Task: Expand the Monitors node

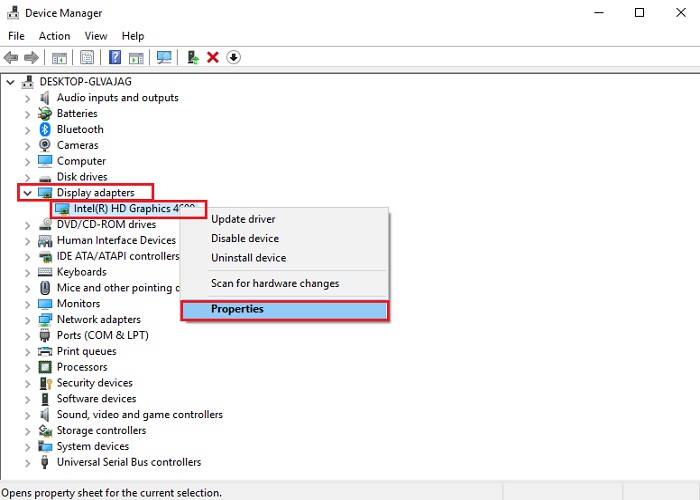Action: tap(28, 304)
